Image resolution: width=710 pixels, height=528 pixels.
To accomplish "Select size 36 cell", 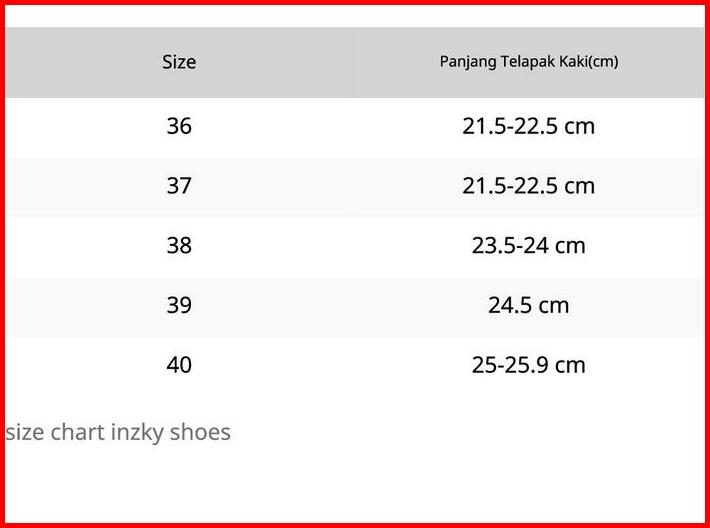I will coord(179,127).
